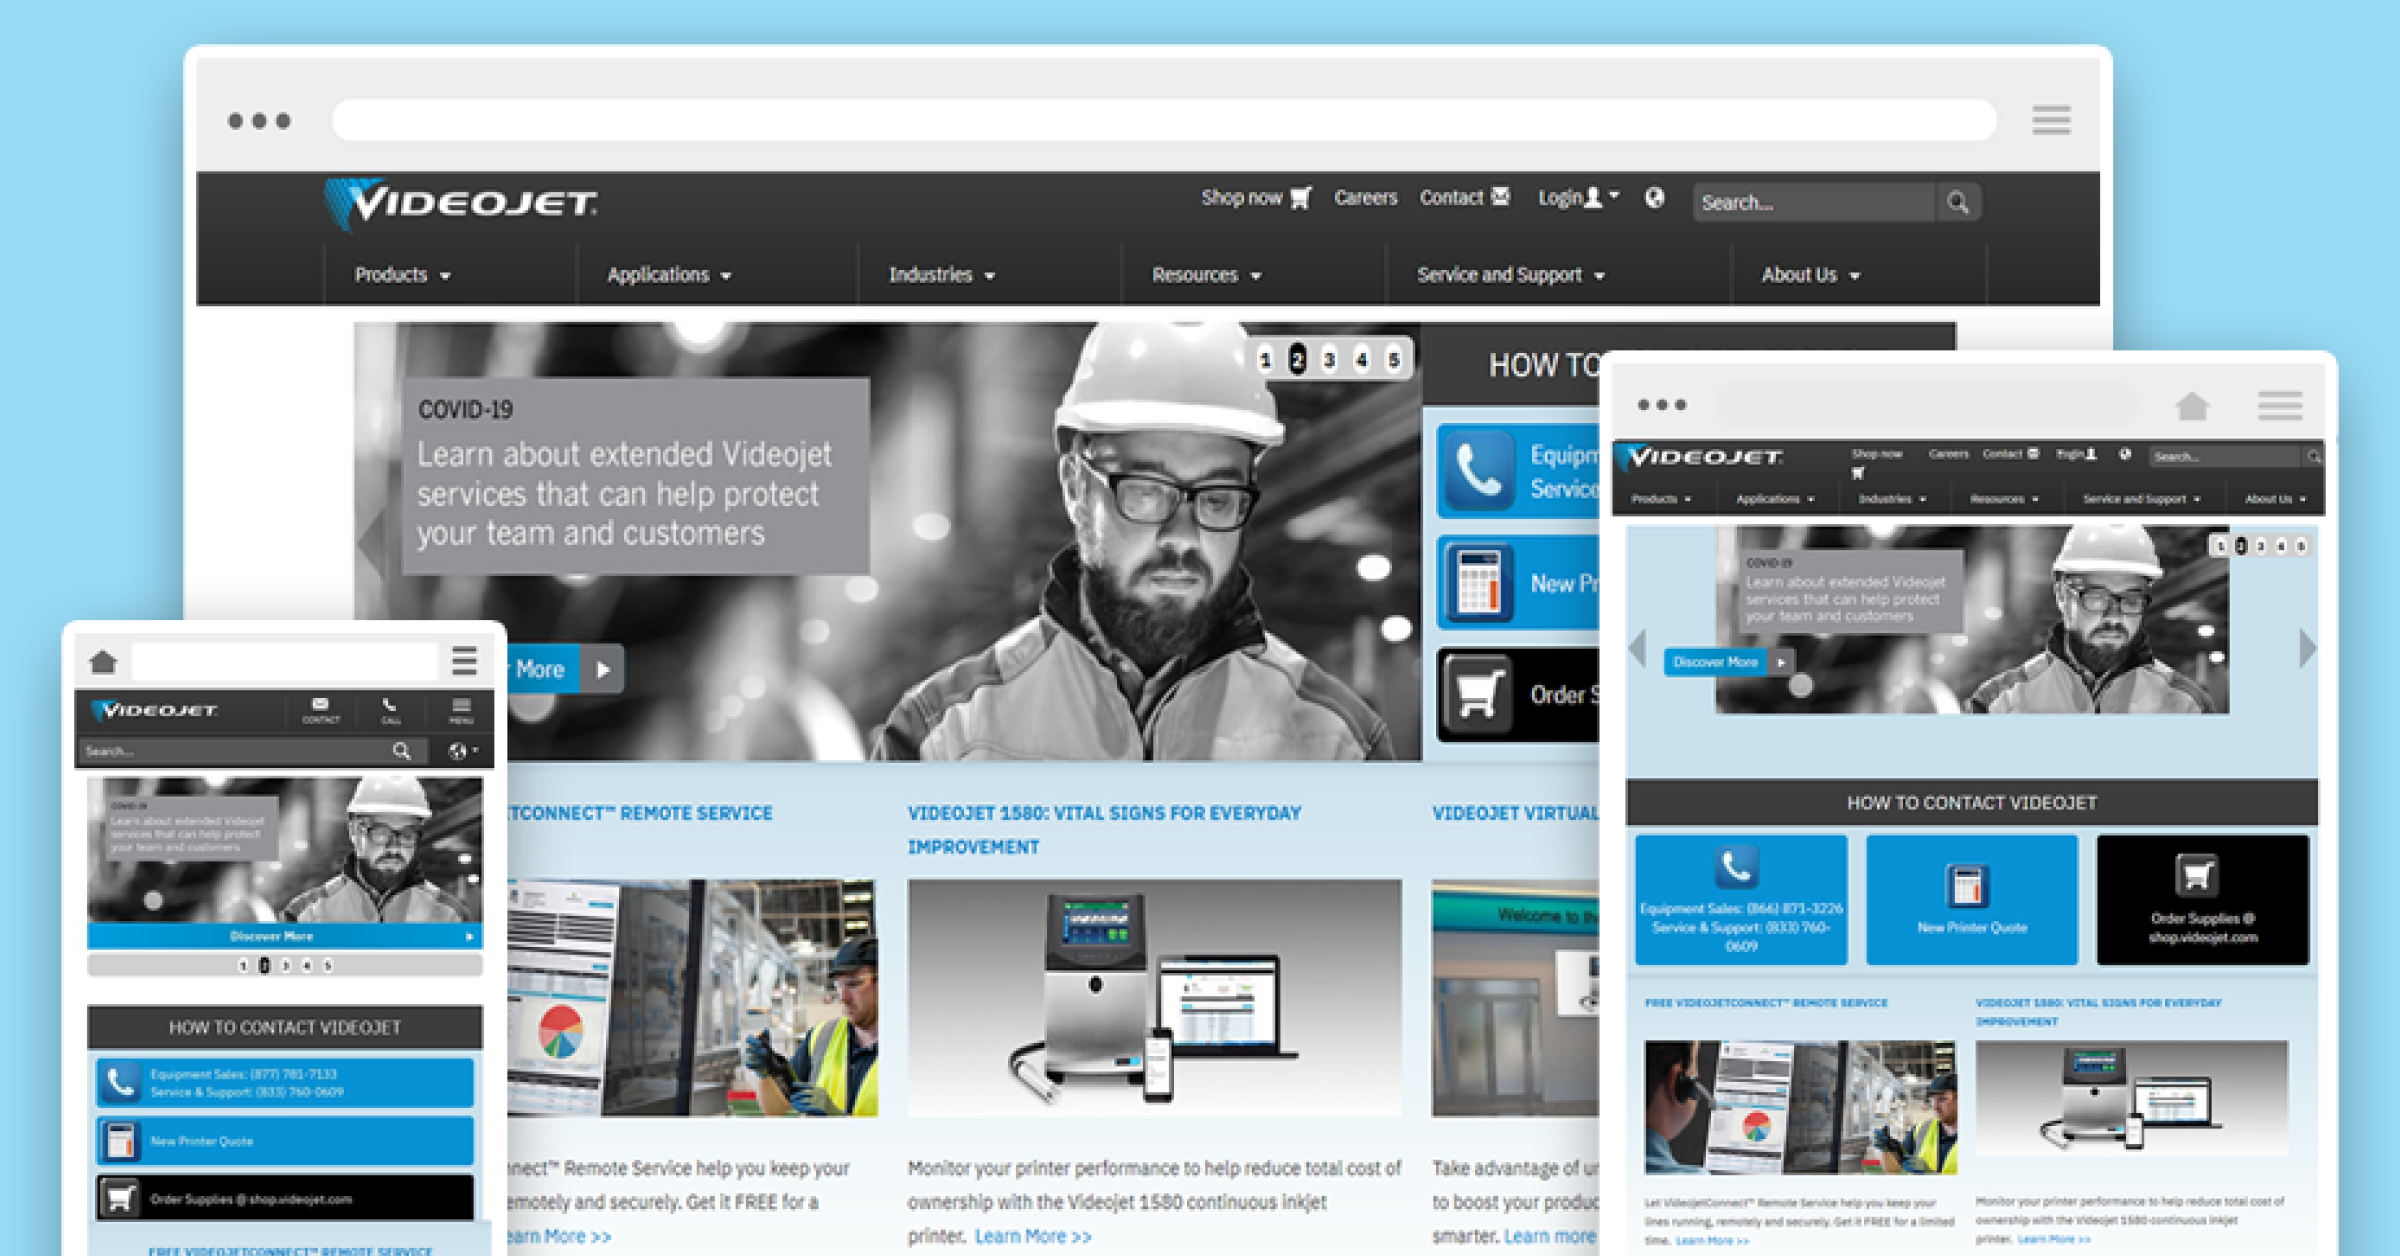This screenshot has height=1256, width=2400.
Task: Select the Careers menu item
Action: click(1365, 197)
